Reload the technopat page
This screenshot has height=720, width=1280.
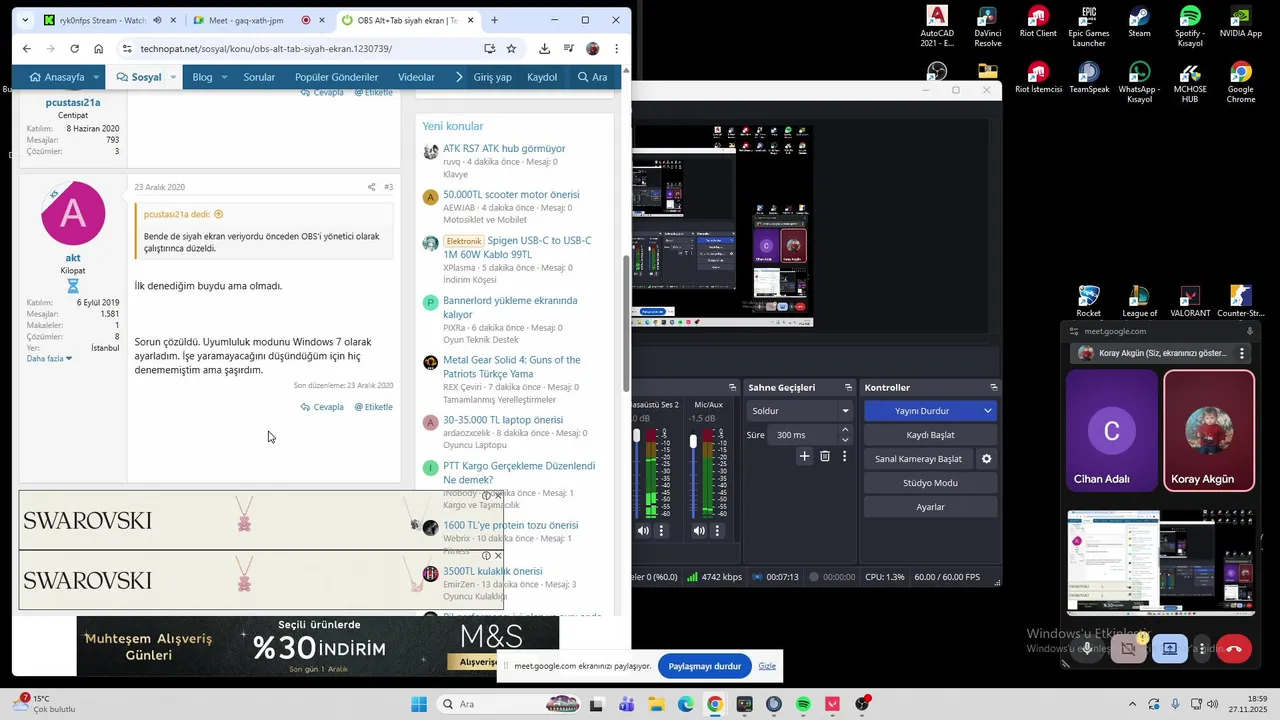pos(74,48)
